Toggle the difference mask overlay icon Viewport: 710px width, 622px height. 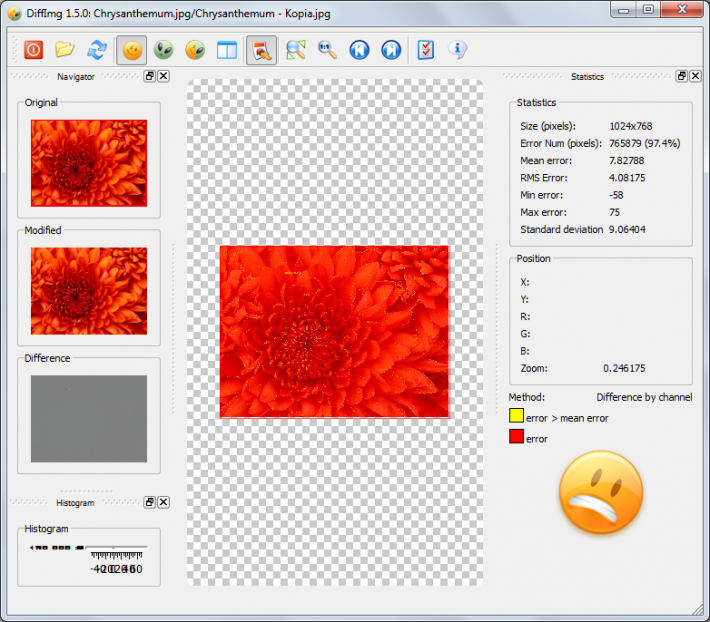click(x=261, y=50)
